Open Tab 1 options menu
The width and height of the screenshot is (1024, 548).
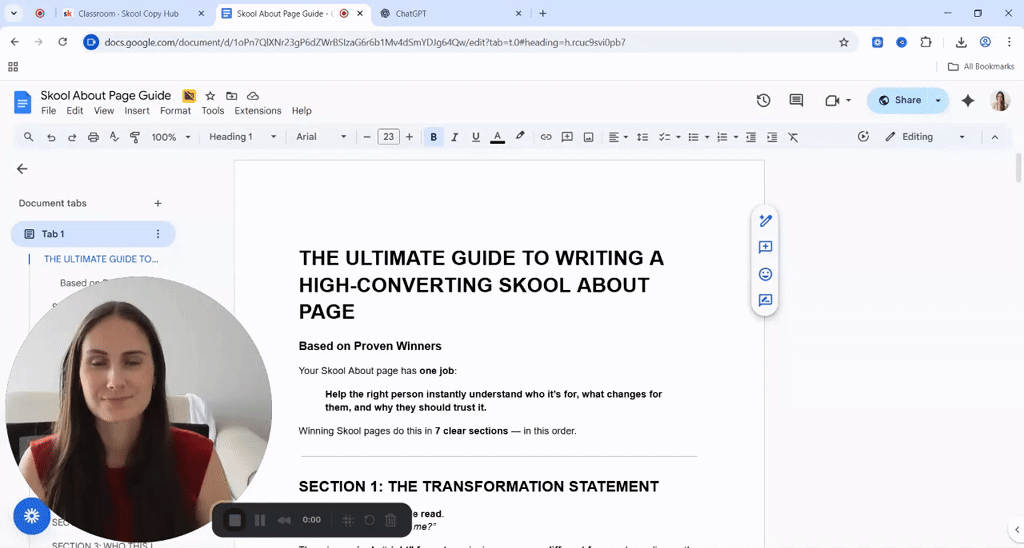157,234
